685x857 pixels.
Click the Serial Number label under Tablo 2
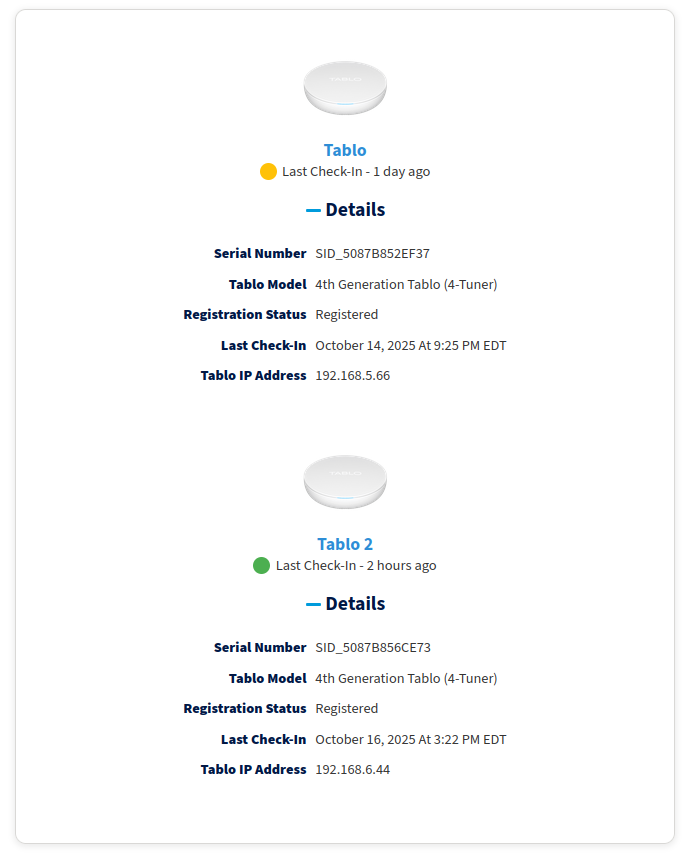tap(260, 648)
